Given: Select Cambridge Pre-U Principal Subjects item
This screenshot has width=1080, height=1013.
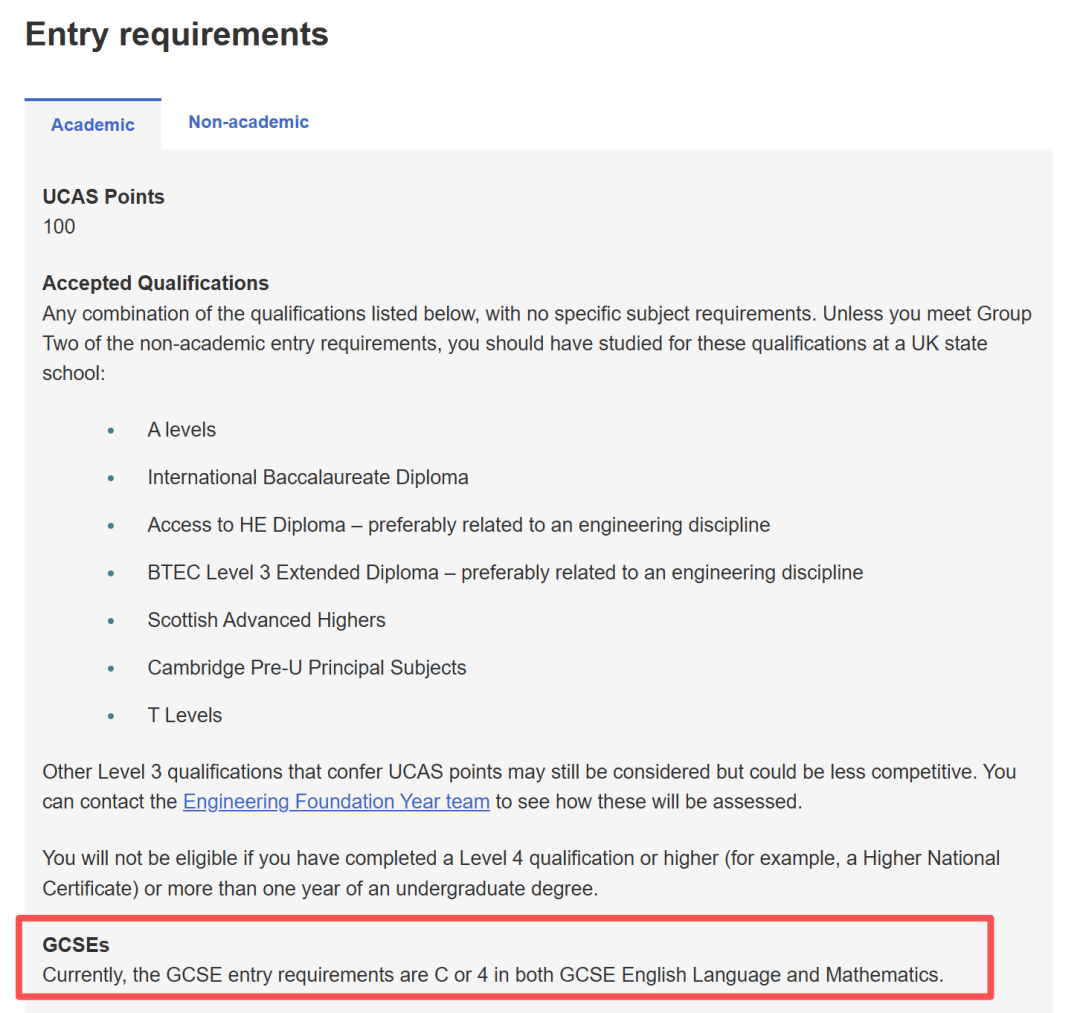Looking at the screenshot, I should 307,667.
